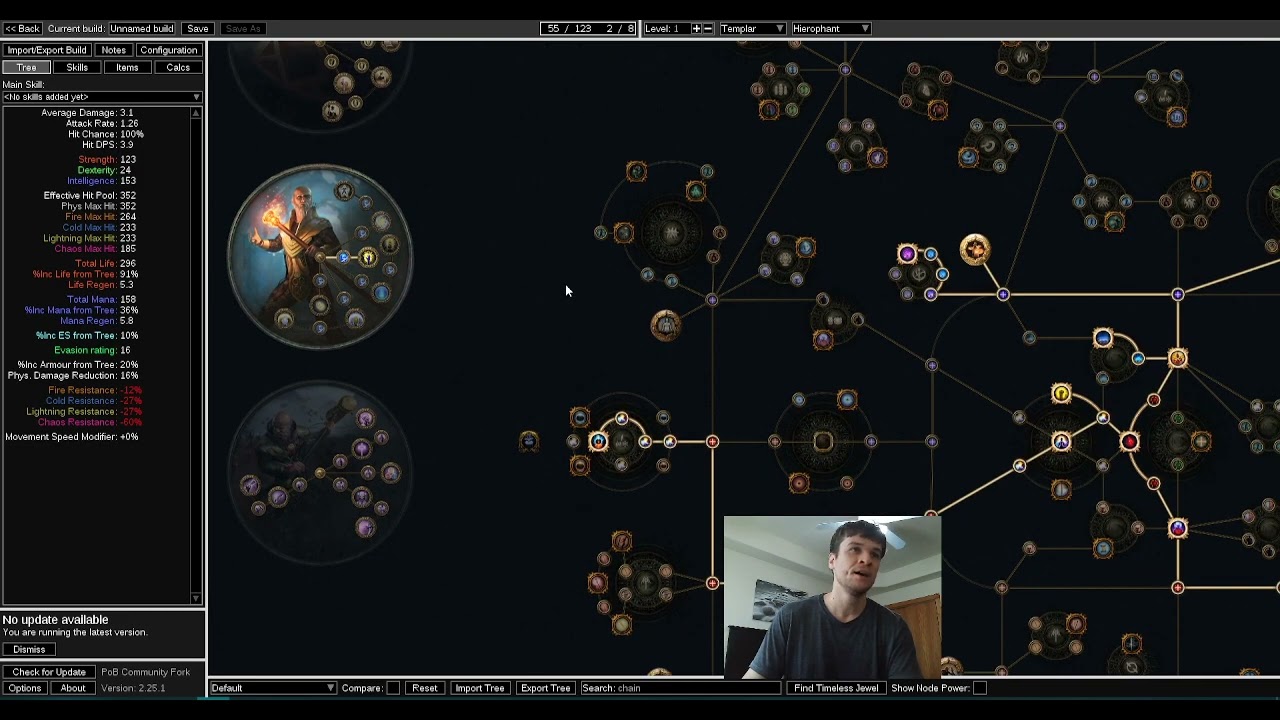1280x720 pixels.
Task: Switch to the Skills tab
Action: coord(77,67)
